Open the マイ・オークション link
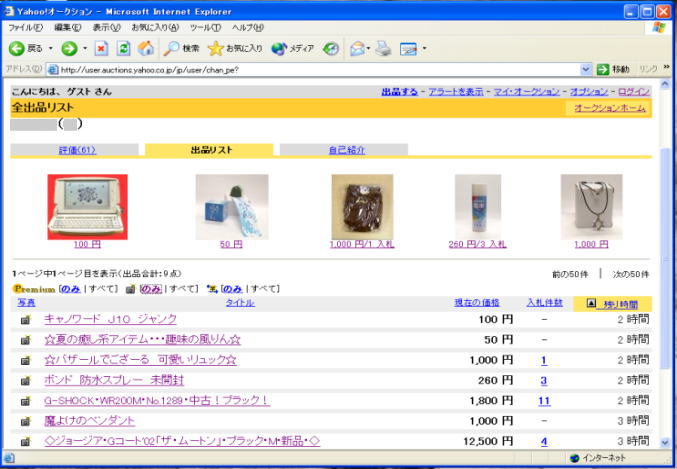 526,92
